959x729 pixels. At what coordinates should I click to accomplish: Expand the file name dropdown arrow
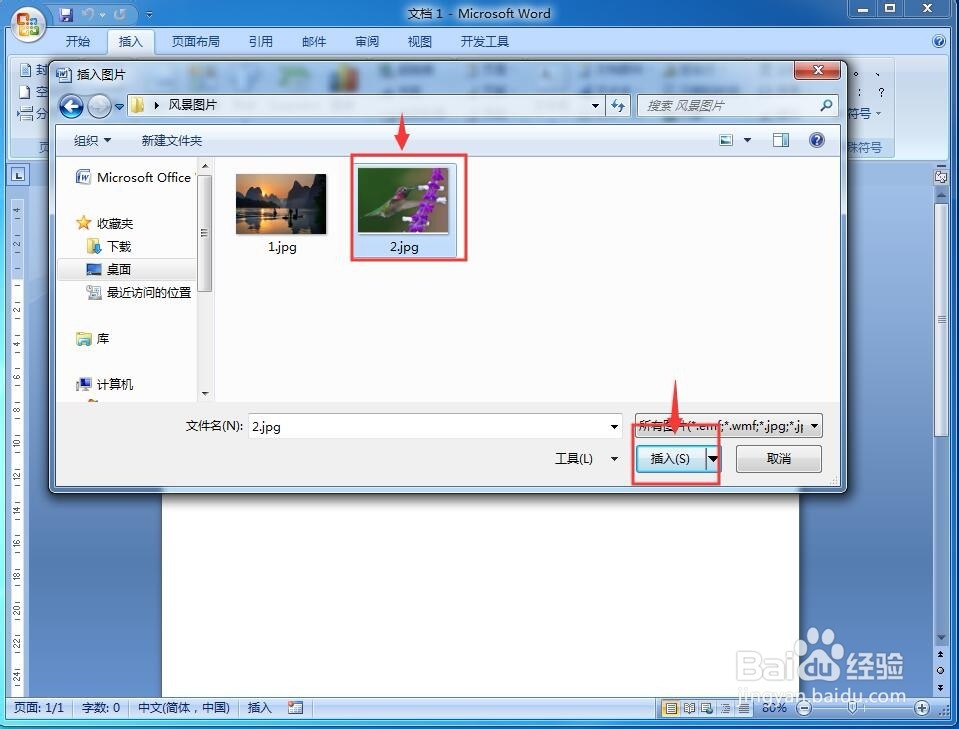pyautogui.click(x=614, y=426)
